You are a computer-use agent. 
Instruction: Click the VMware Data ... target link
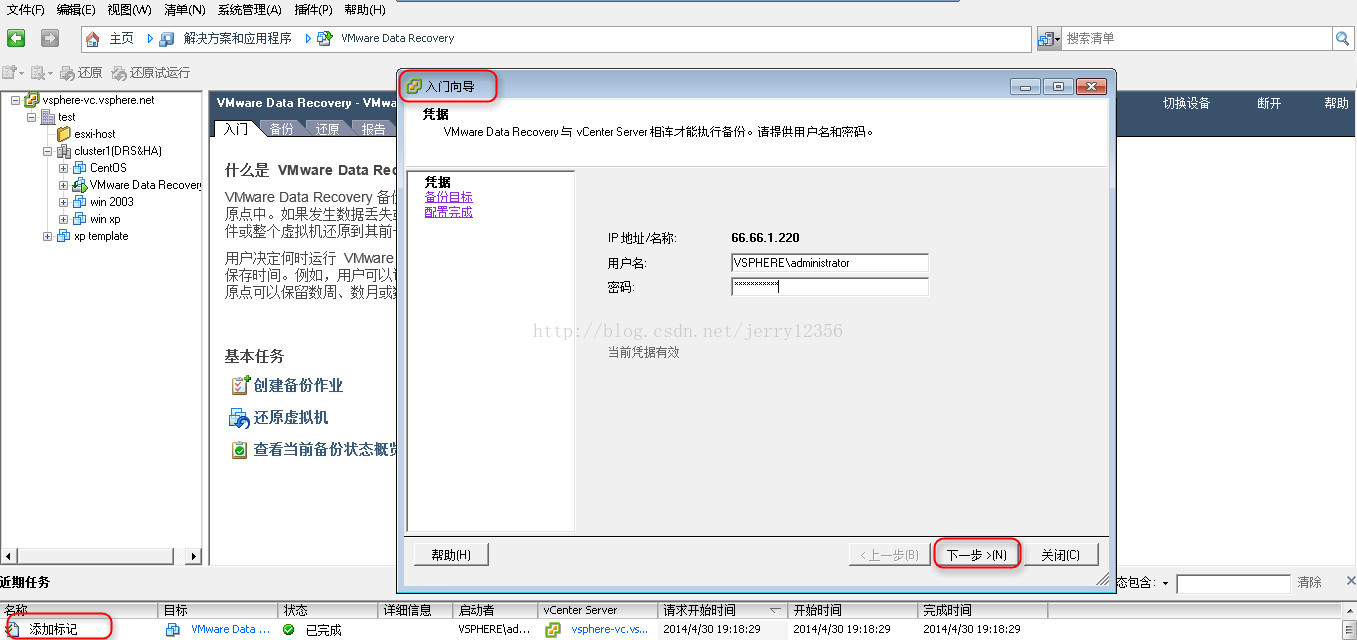tap(230, 630)
